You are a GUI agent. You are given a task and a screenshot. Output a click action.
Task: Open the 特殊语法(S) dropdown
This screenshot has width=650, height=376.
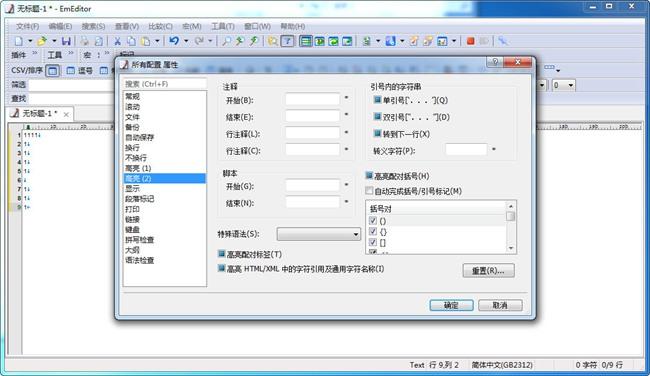click(318, 234)
